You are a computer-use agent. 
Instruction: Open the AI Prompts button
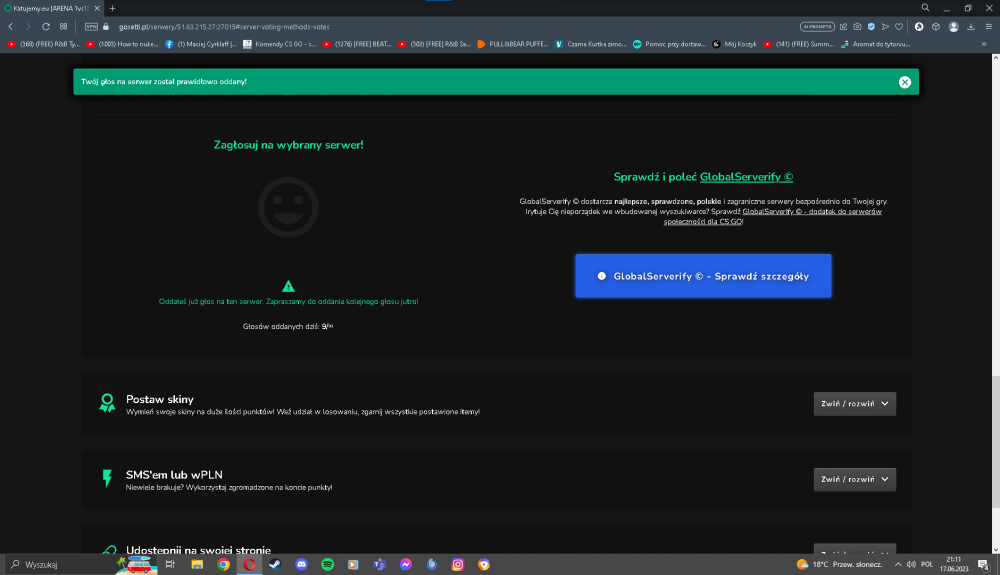(x=817, y=27)
